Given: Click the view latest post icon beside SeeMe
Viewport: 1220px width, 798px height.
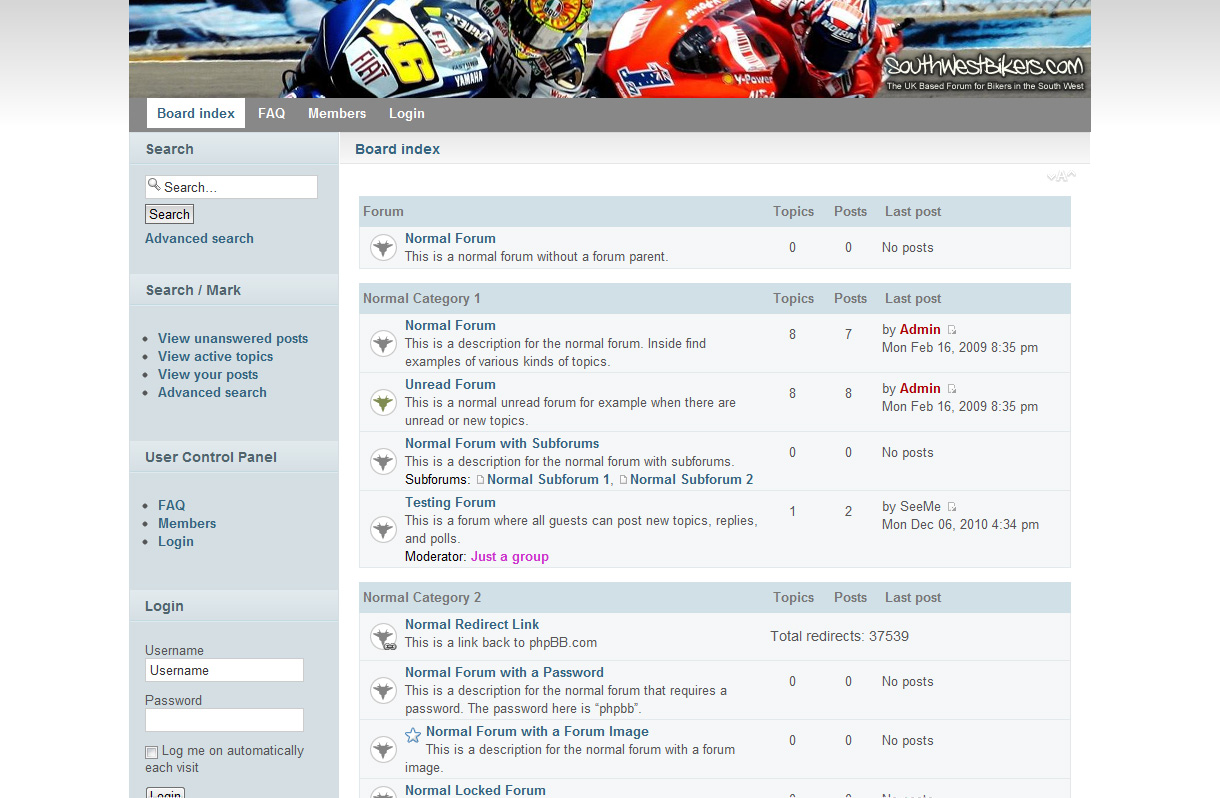Looking at the screenshot, I should pos(952,507).
